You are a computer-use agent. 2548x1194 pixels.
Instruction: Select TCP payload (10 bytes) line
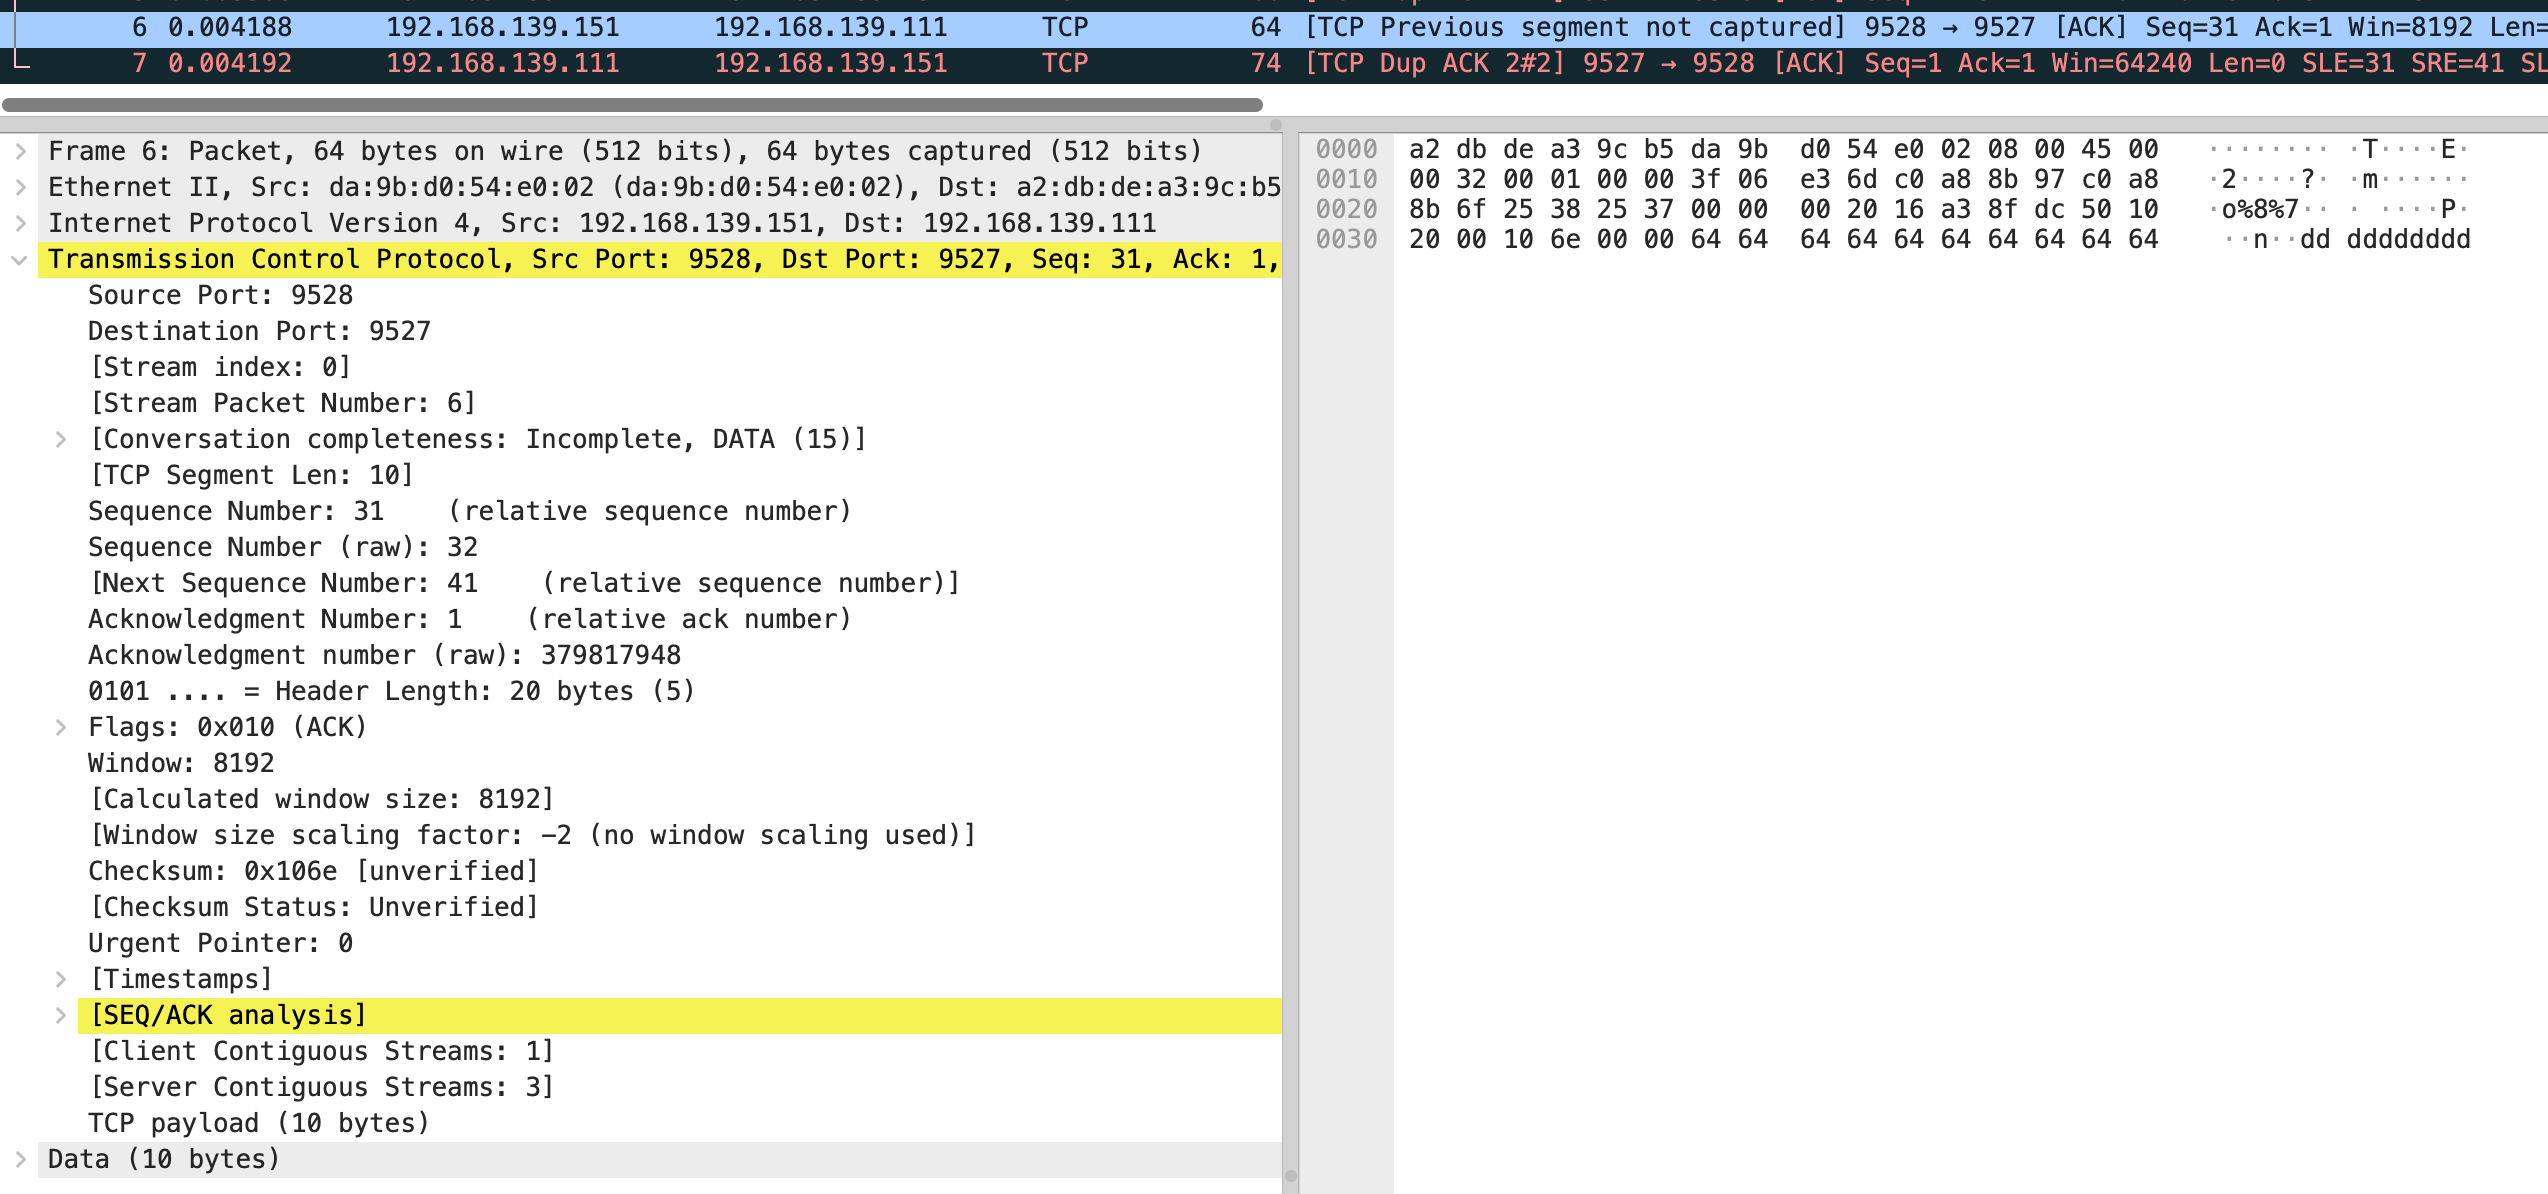[x=258, y=1123]
